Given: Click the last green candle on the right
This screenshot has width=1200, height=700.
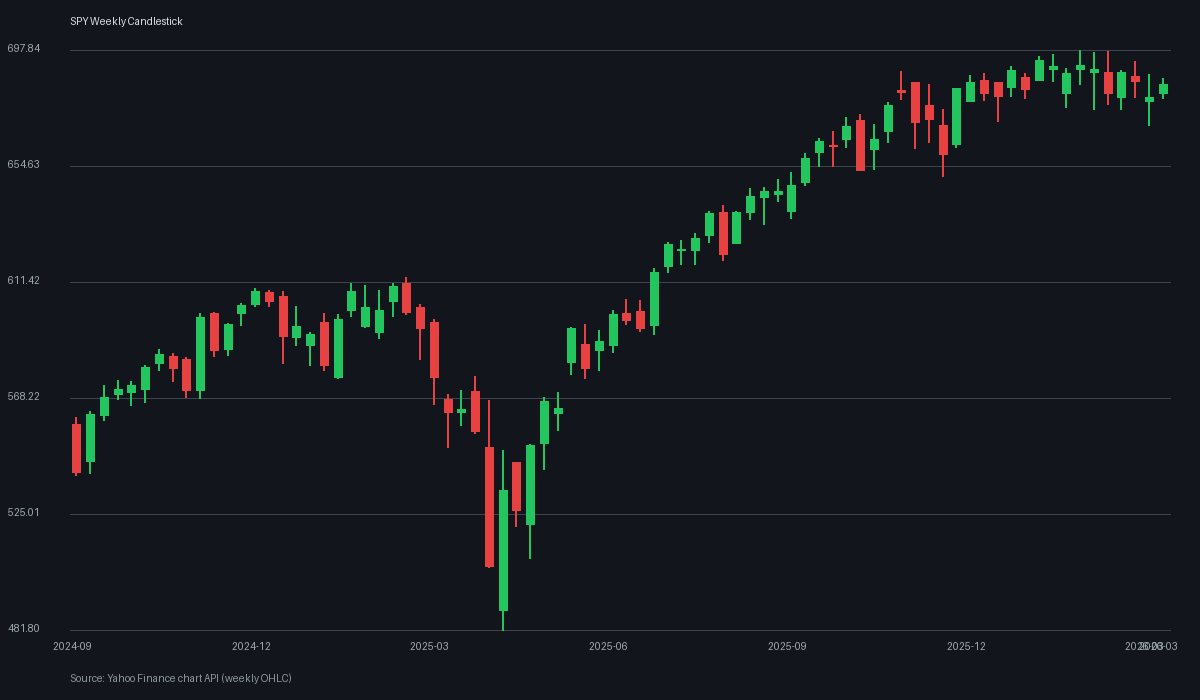Looking at the screenshot, I should (1163, 89).
